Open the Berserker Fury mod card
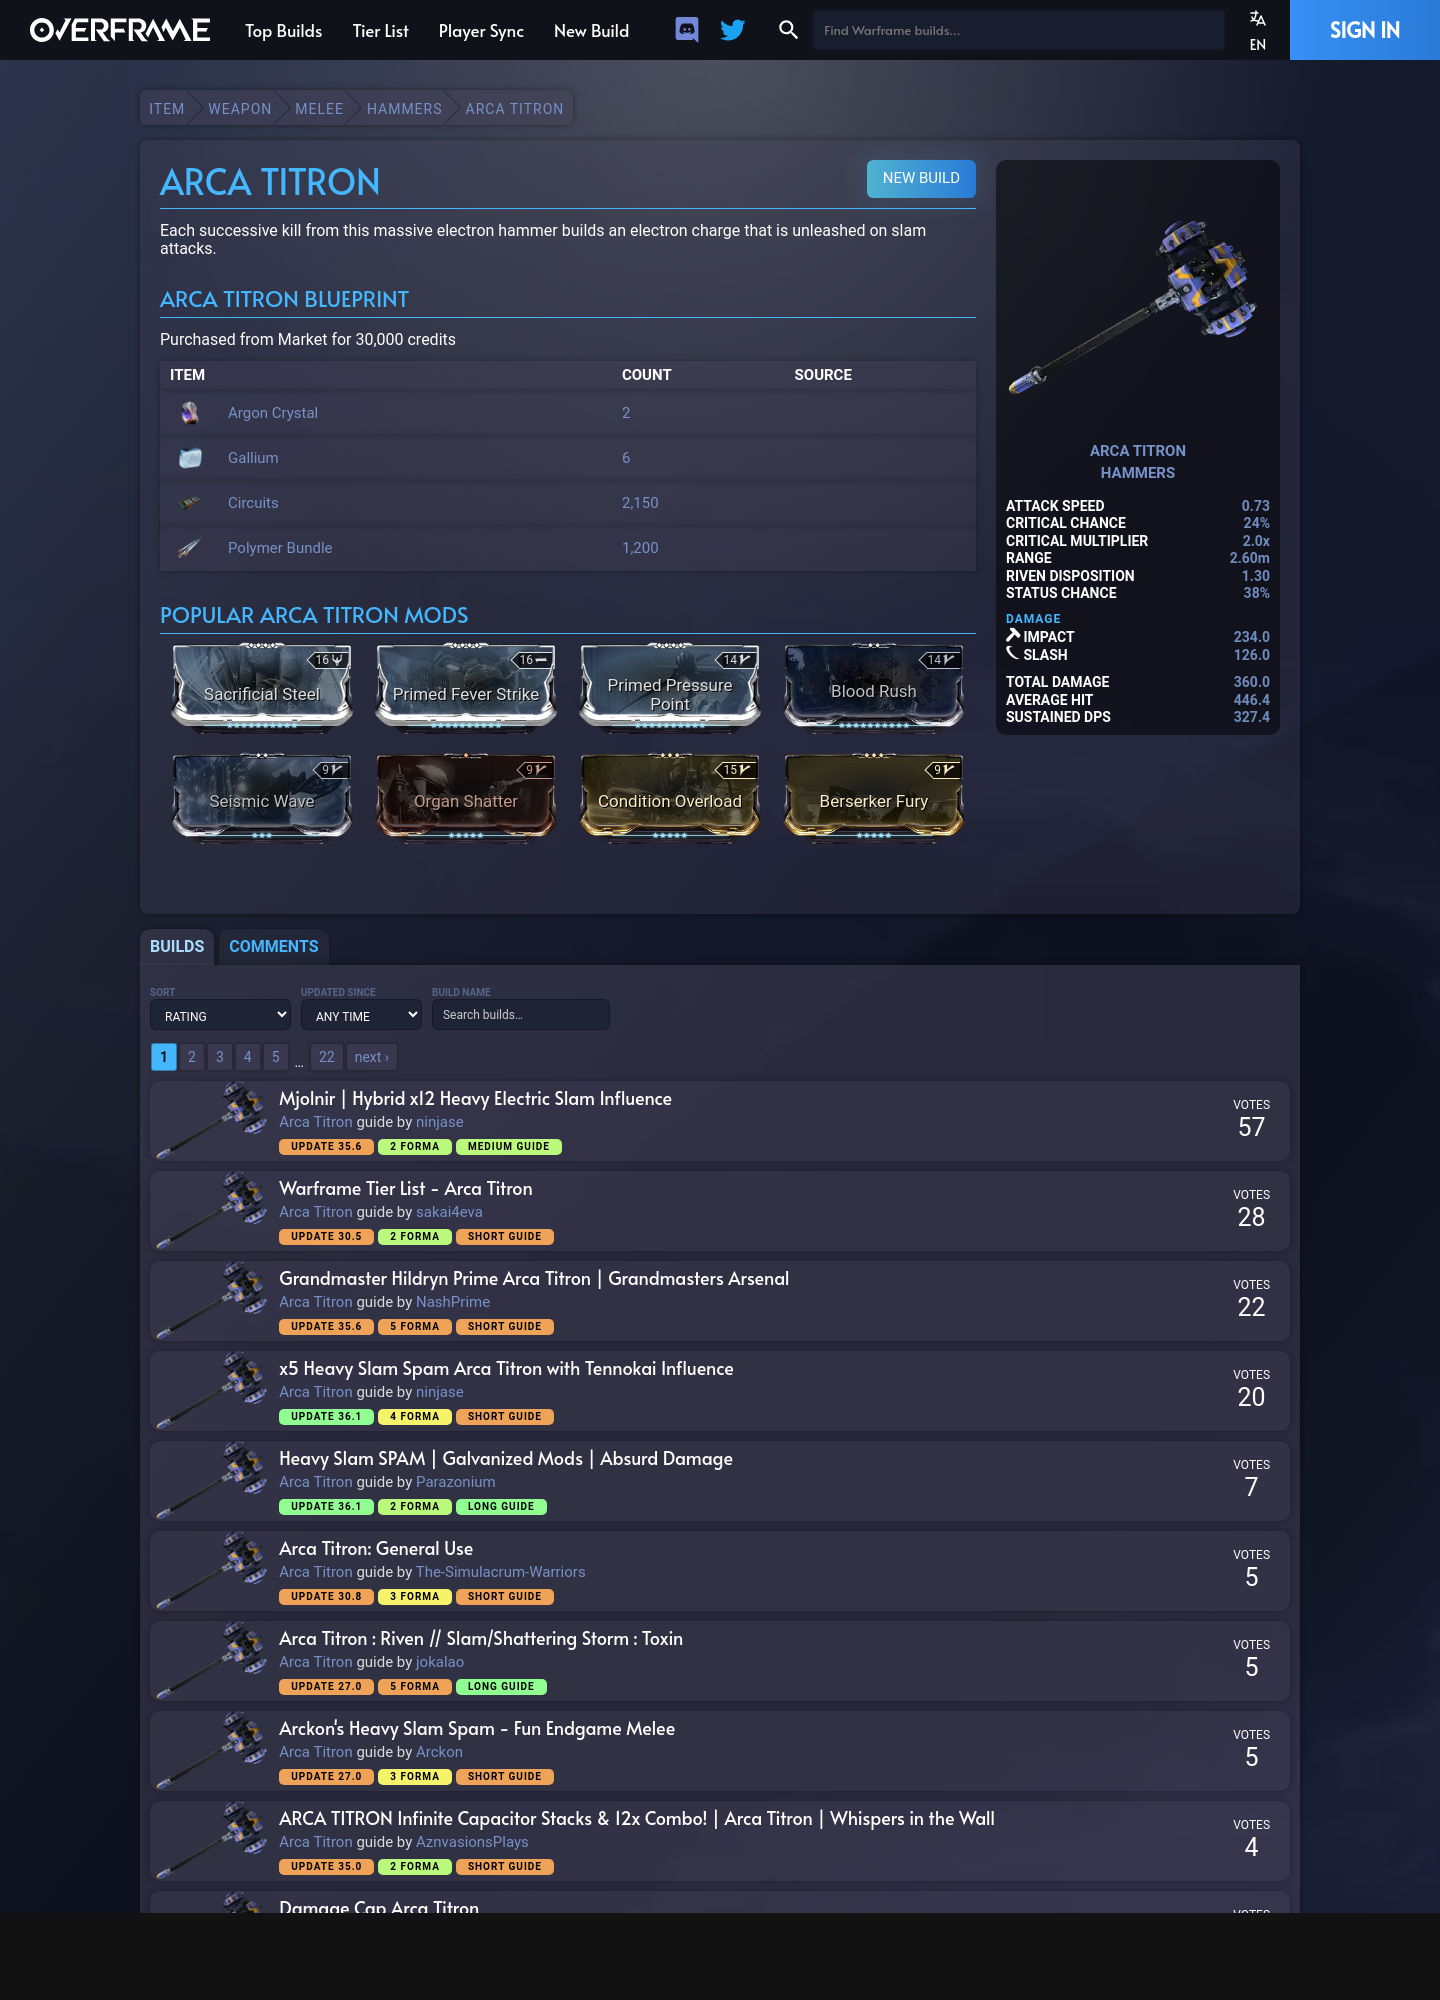 tap(874, 798)
